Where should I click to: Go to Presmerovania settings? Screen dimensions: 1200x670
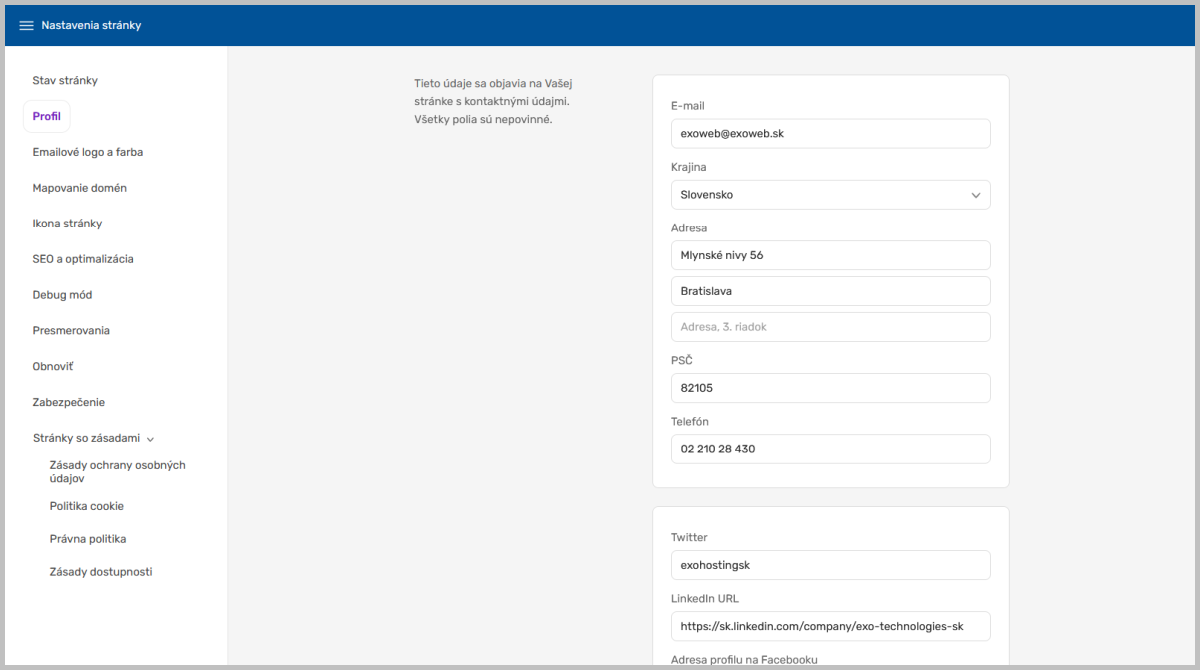(71, 330)
